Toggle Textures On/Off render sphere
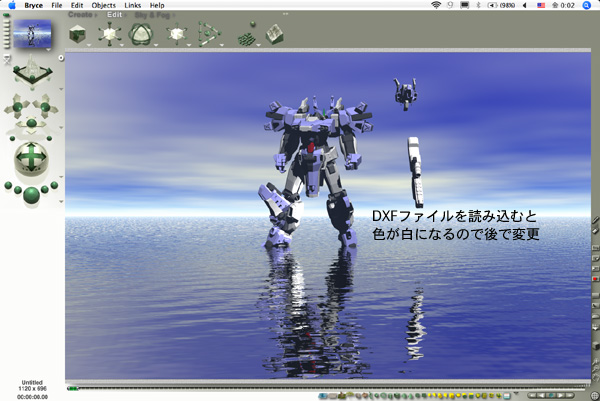 (x=8, y=185)
